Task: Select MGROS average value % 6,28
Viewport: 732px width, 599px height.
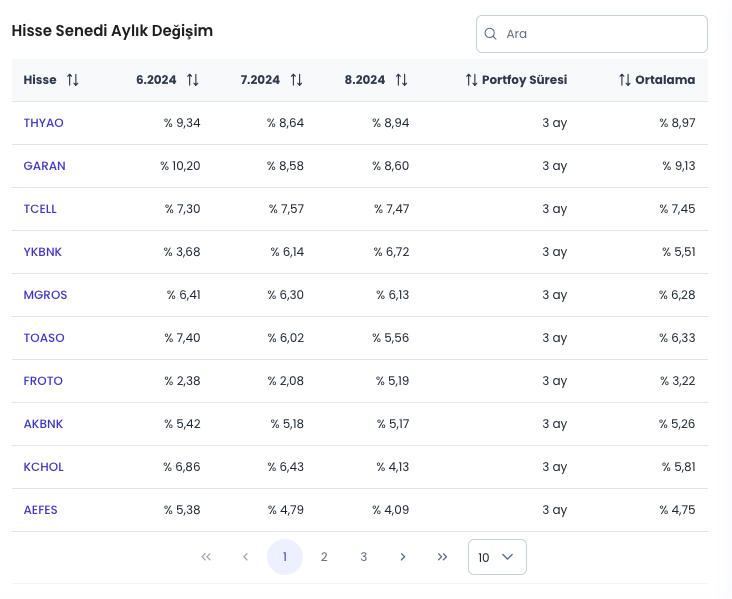Action: pos(677,295)
